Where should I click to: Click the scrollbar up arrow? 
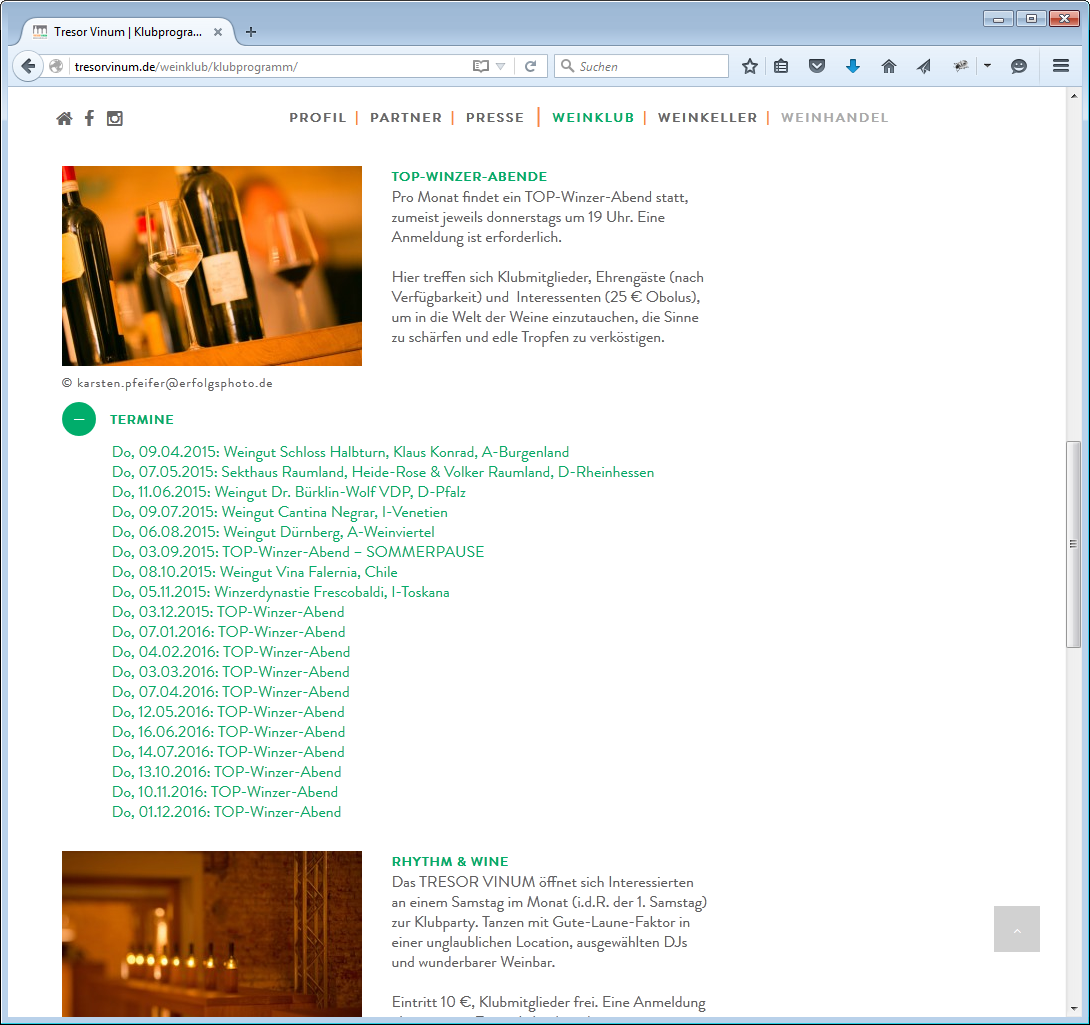(x=1073, y=96)
